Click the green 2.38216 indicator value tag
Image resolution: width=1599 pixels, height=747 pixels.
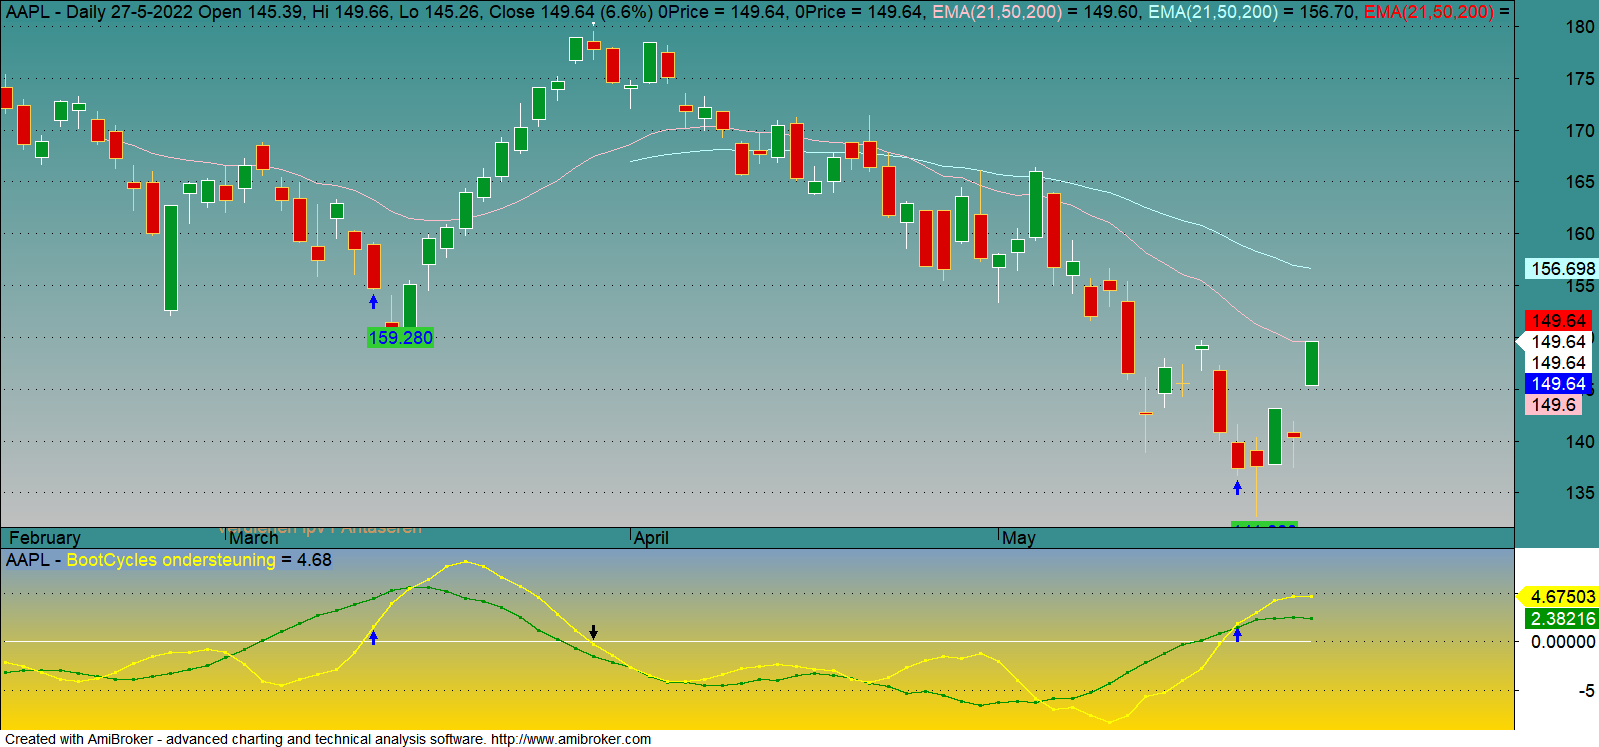coord(1562,619)
